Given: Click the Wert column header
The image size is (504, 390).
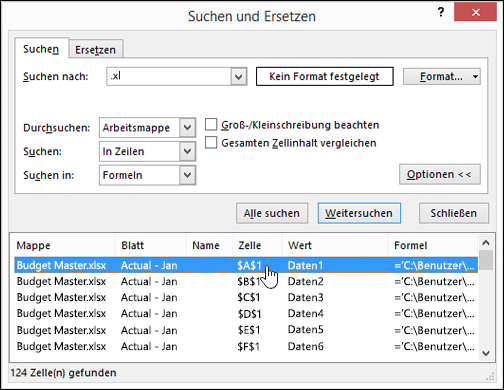Looking at the screenshot, I should (x=335, y=245).
